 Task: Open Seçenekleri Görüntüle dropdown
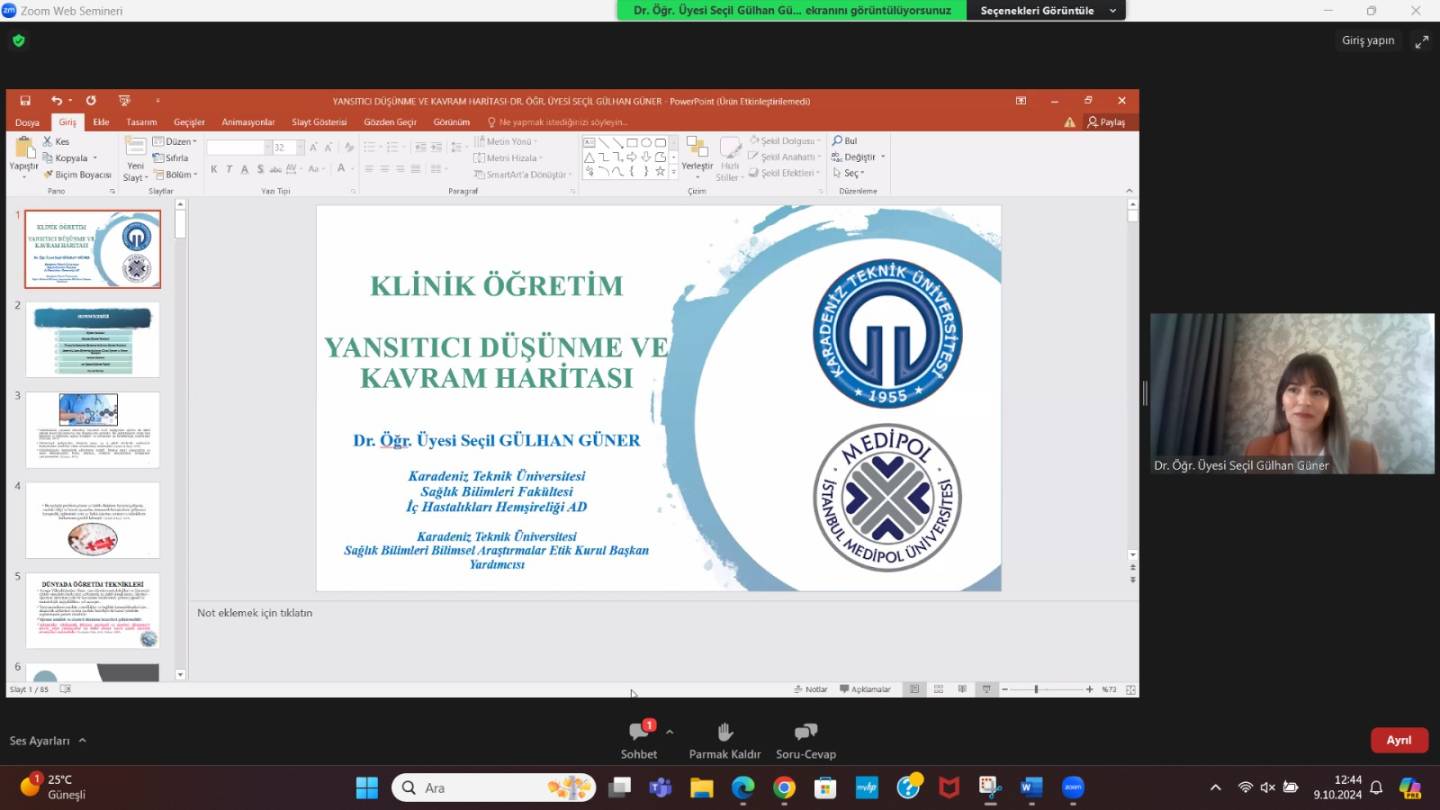click(x=1046, y=10)
